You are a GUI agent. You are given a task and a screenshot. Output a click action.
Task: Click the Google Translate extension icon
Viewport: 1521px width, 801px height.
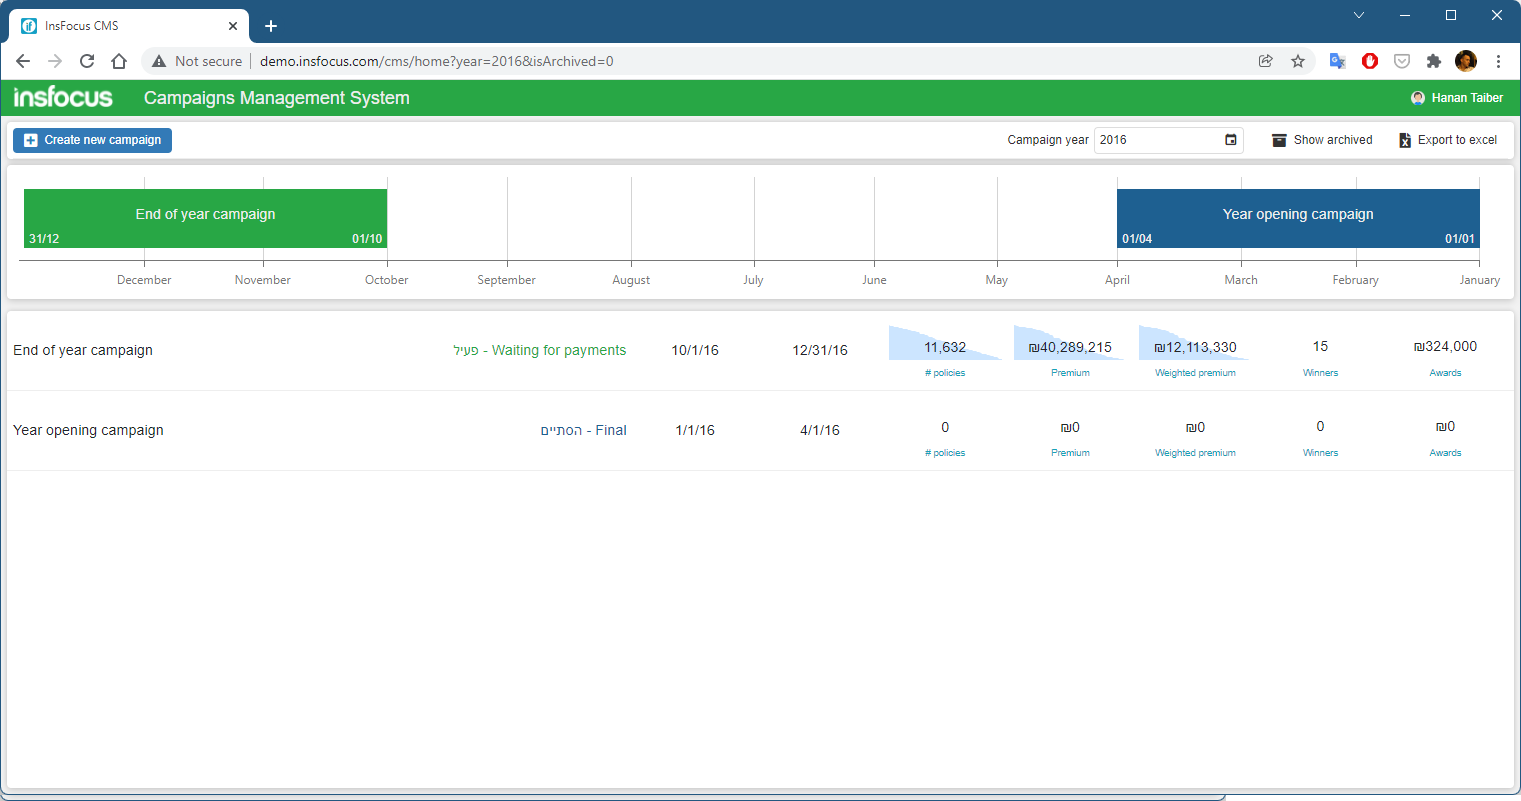(1337, 61)
